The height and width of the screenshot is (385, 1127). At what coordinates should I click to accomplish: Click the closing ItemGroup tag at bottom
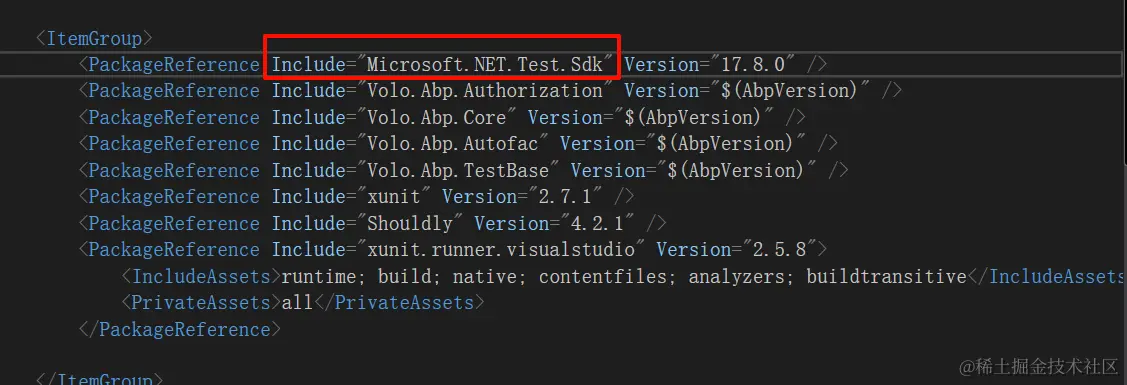pyautogui.click(x=99, y=378)
